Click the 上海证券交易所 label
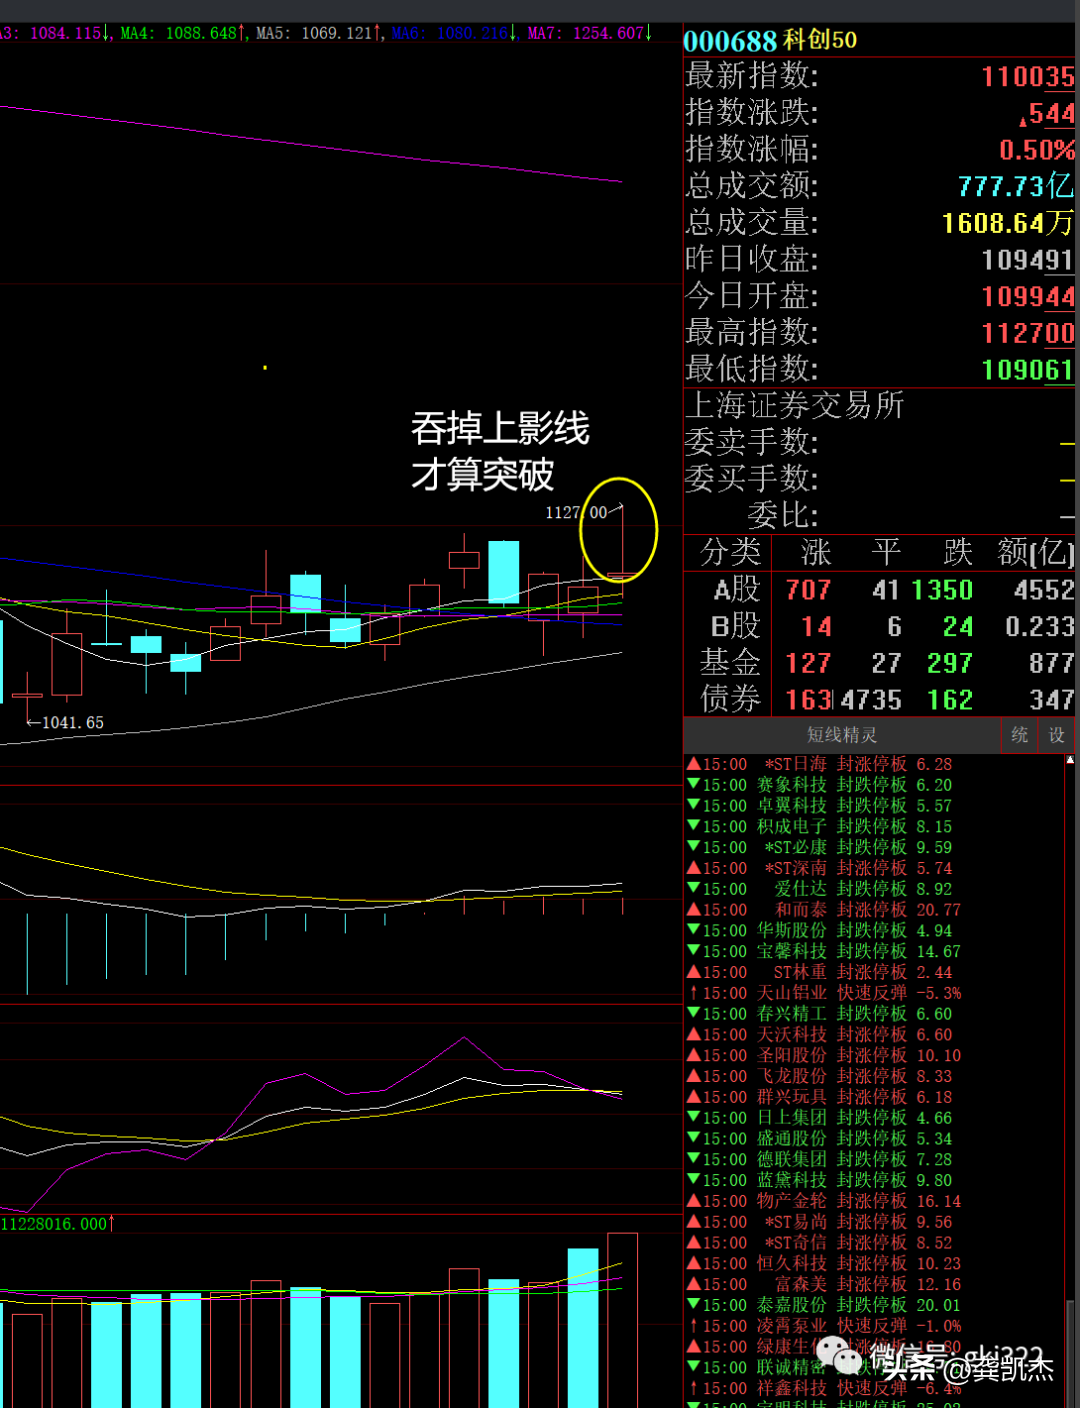Screen dimensions: 1080x1408 click(x=795, y=405)
